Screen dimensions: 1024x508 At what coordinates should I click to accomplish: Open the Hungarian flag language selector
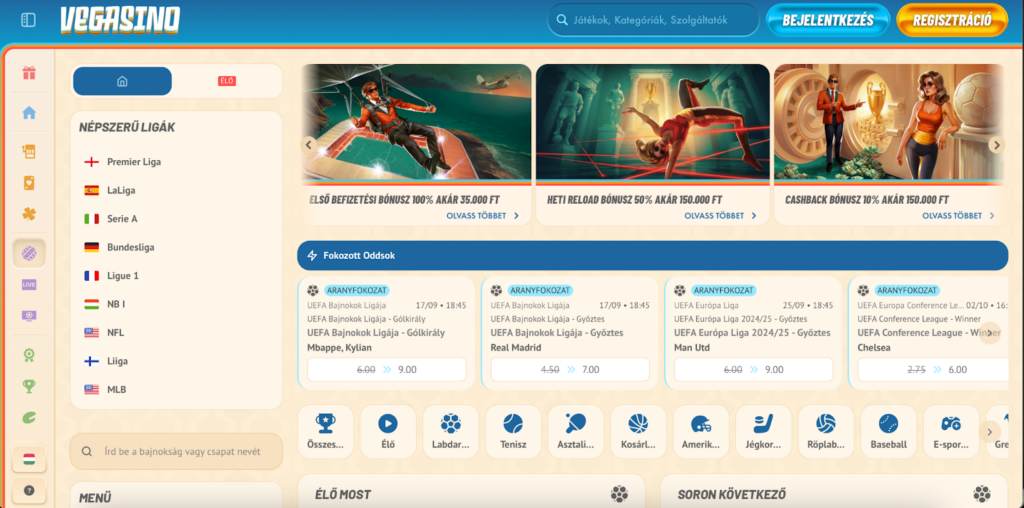(x=29, y=459)
